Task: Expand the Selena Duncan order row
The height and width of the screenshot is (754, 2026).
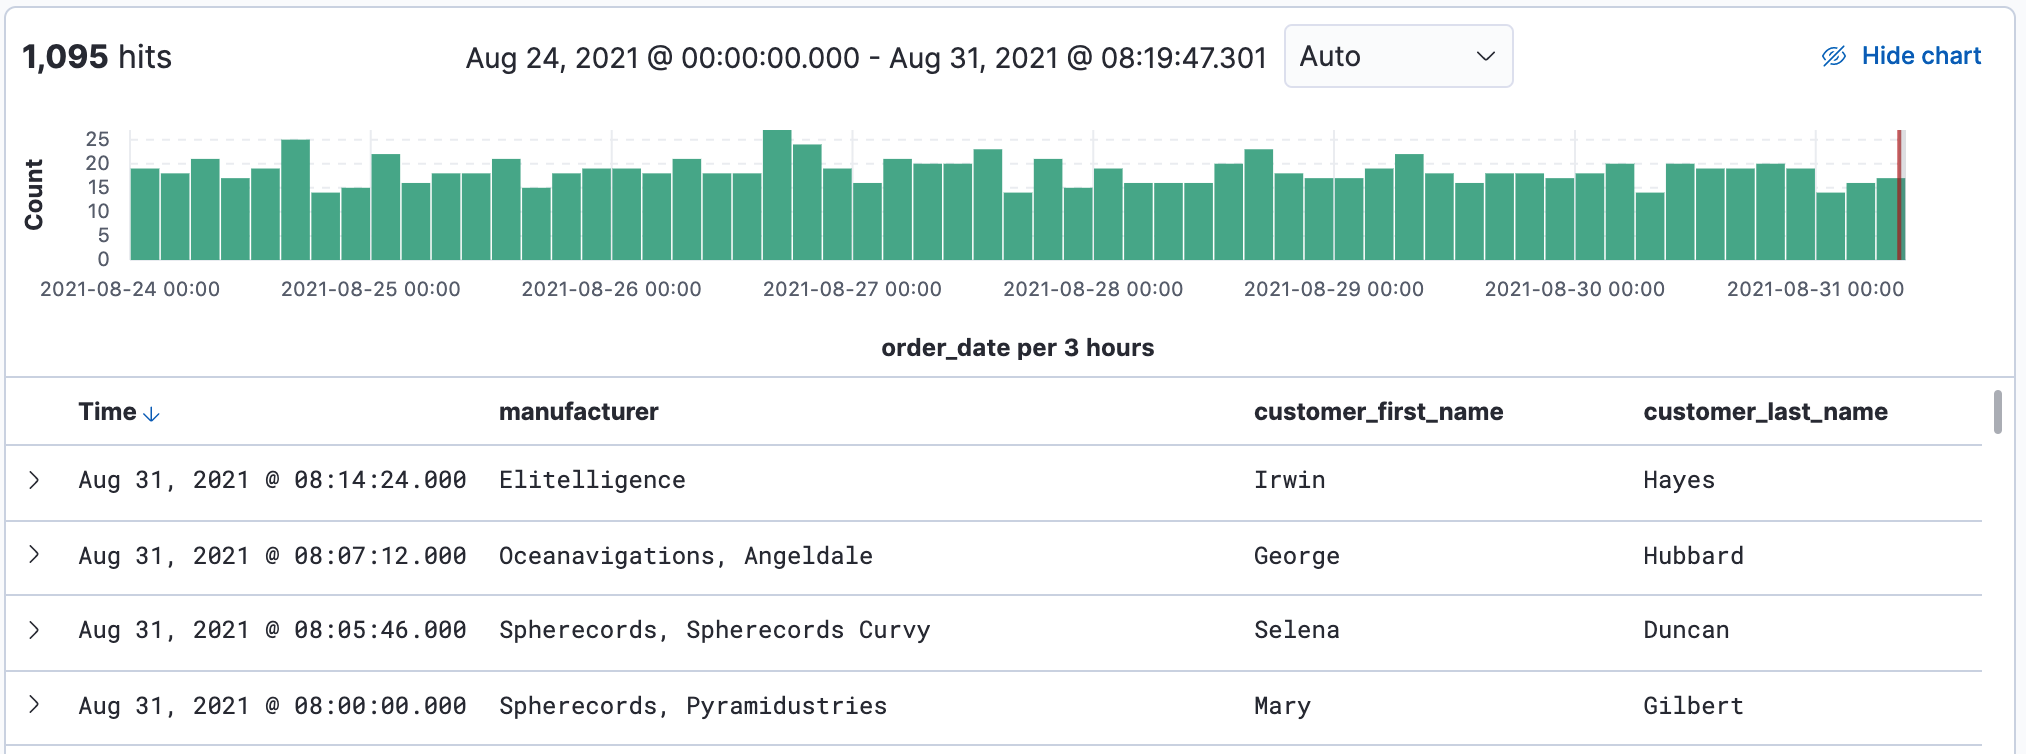Action: (35, 630)
